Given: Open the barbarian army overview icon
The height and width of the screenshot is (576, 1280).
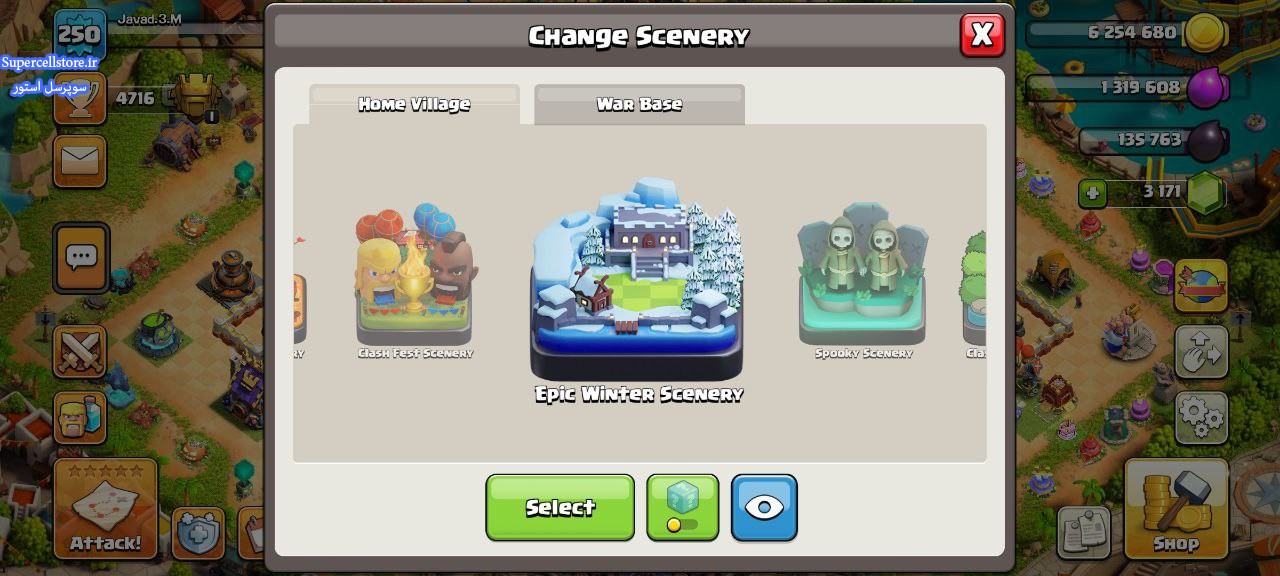Looking at the screenshot, I should click(x=79, y=417).
